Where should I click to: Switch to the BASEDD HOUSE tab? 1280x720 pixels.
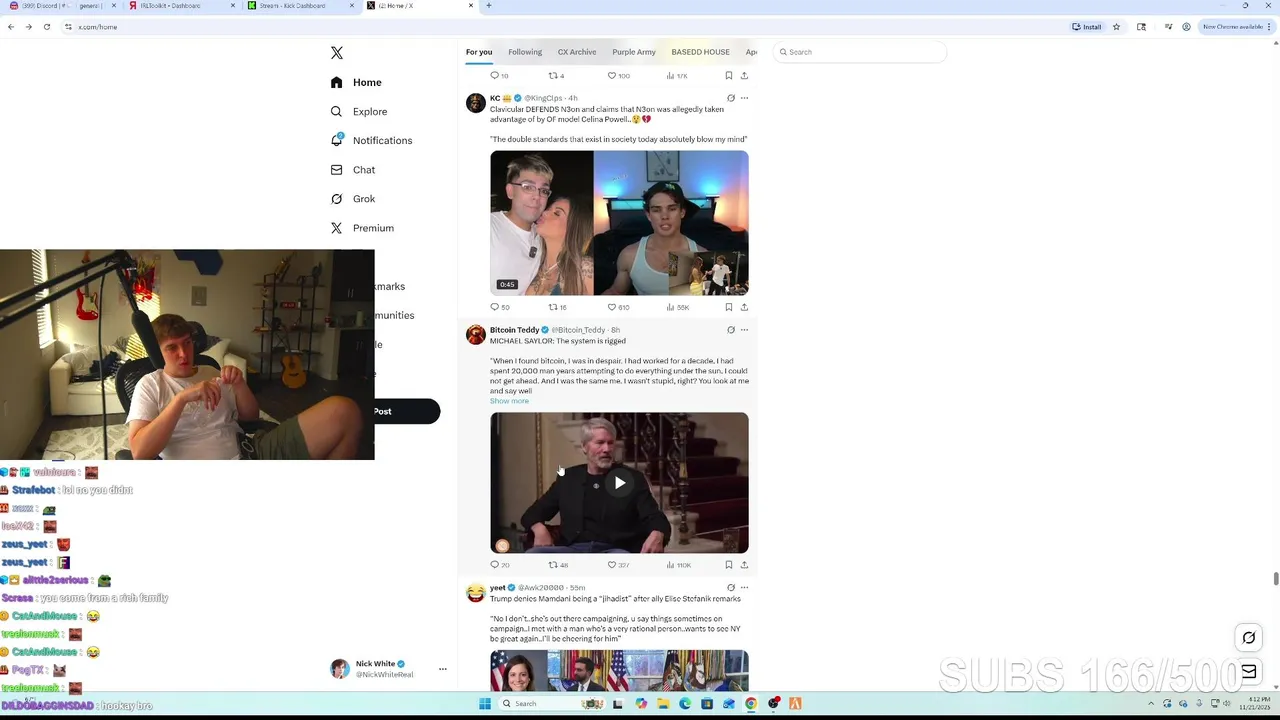tap(700, 52)
